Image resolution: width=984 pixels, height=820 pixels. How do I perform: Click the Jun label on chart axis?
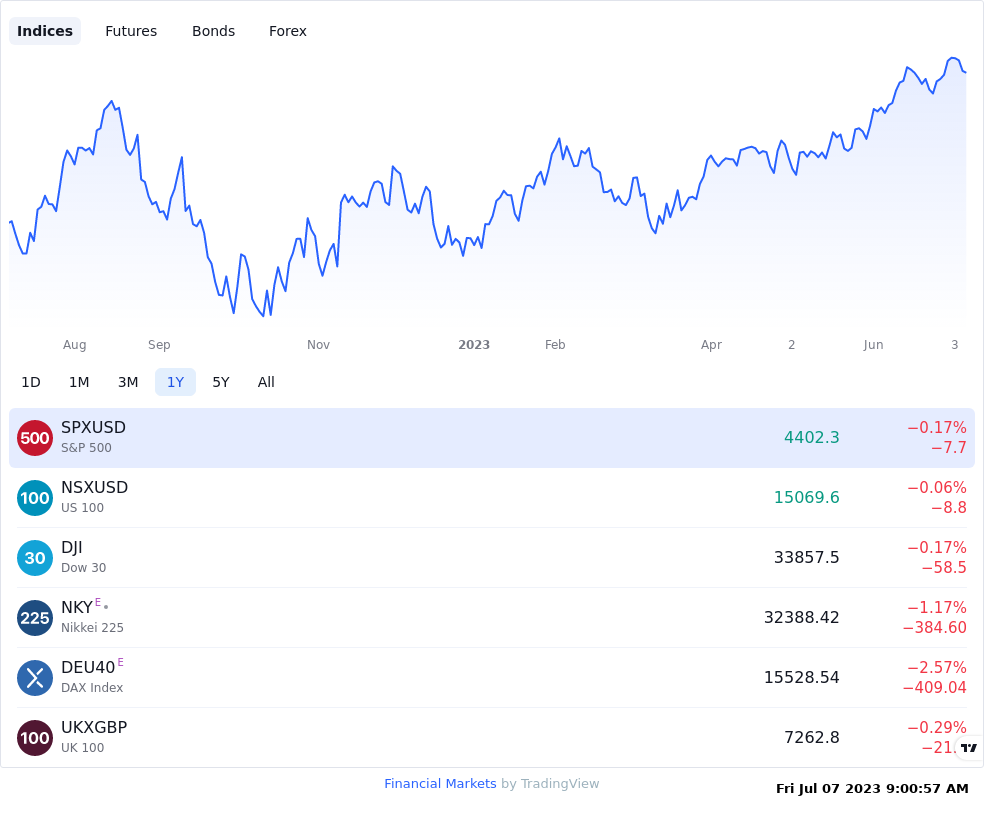point(873,344)
